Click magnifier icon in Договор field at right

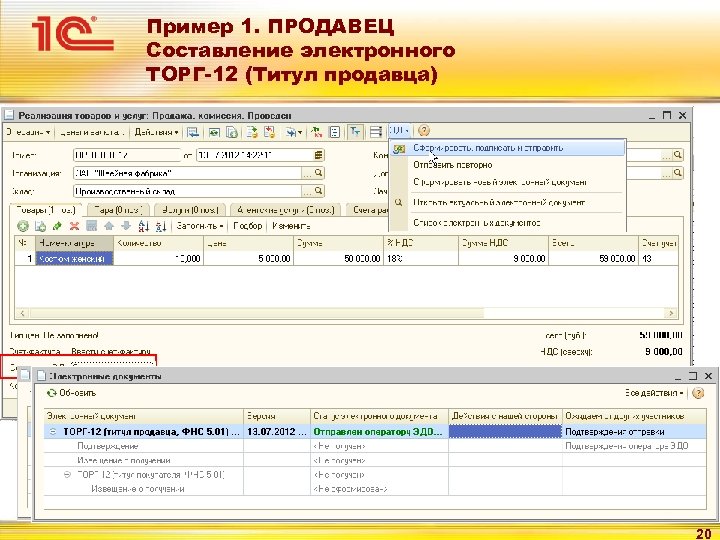click(x=678, y=173)
